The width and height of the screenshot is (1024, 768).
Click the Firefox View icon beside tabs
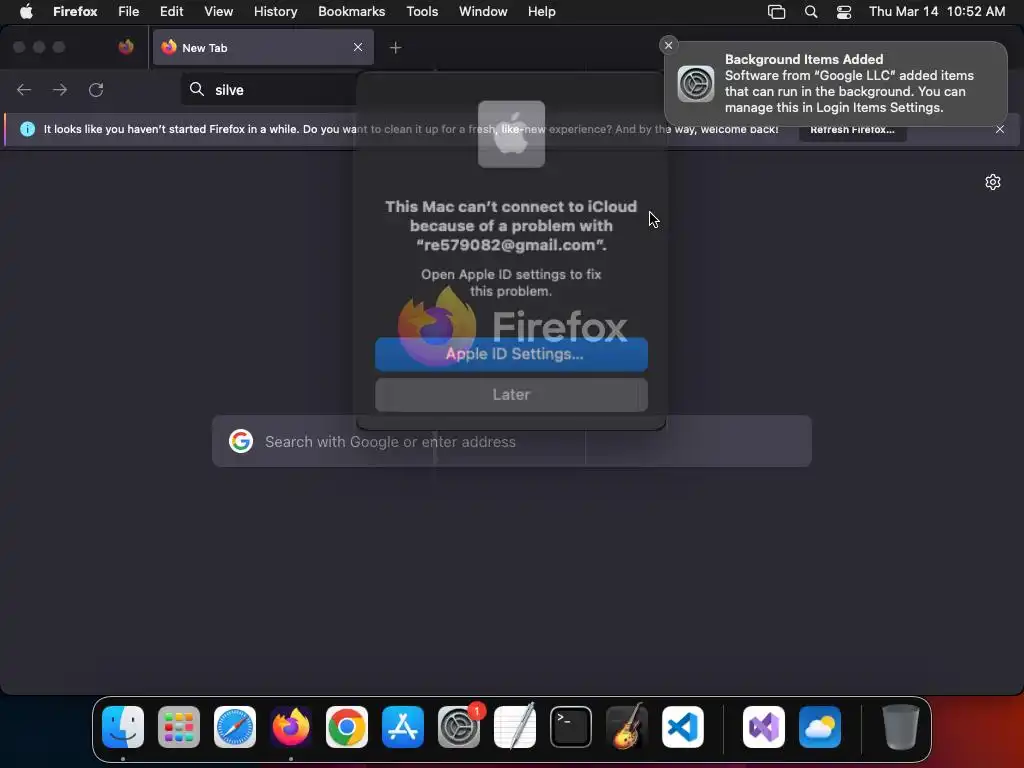[x=126, y=47]
